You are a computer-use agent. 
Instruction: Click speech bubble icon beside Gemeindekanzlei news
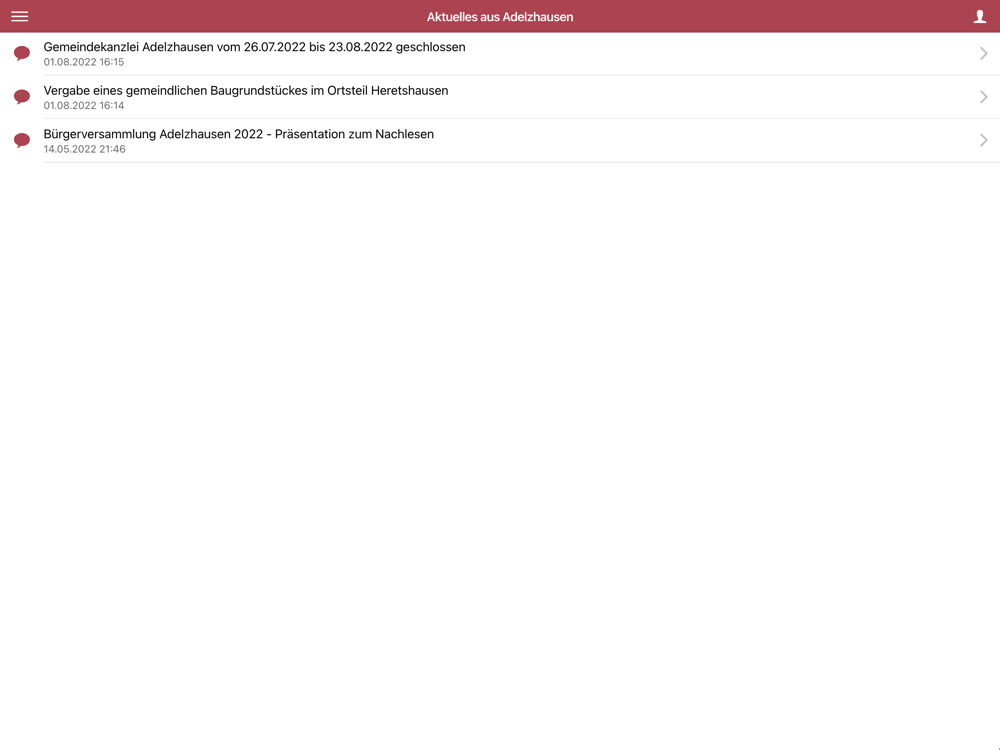[22, 53]
